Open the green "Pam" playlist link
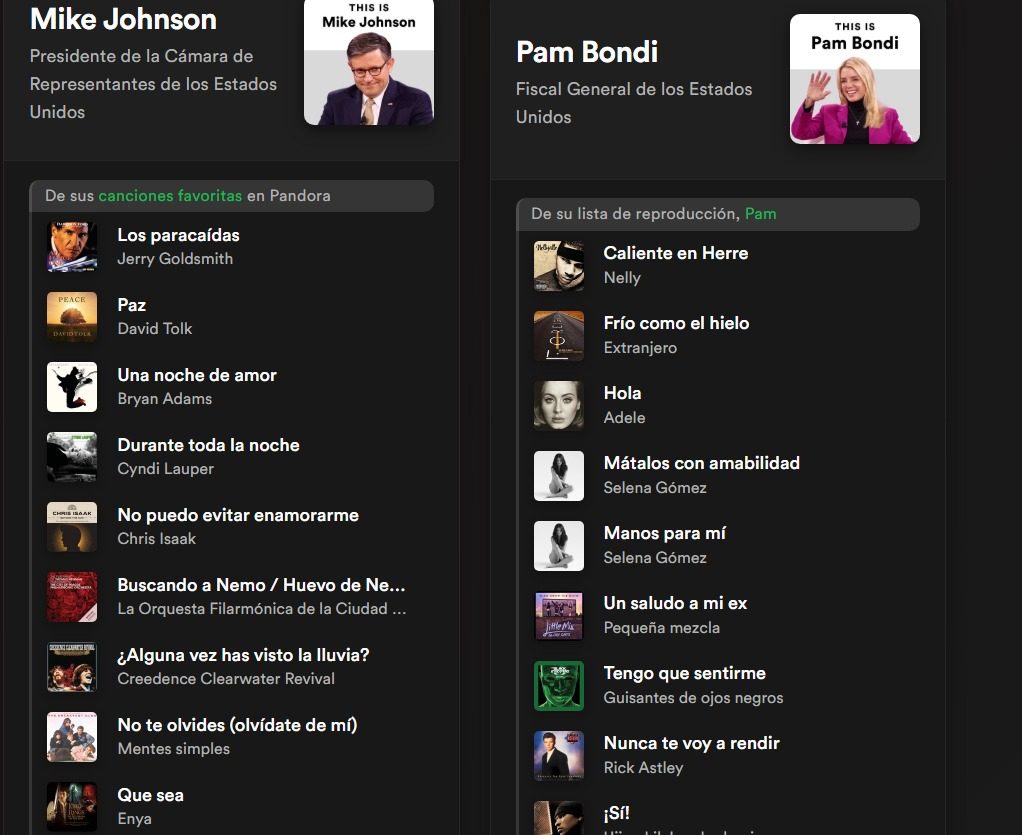 [x=760, y=214]
